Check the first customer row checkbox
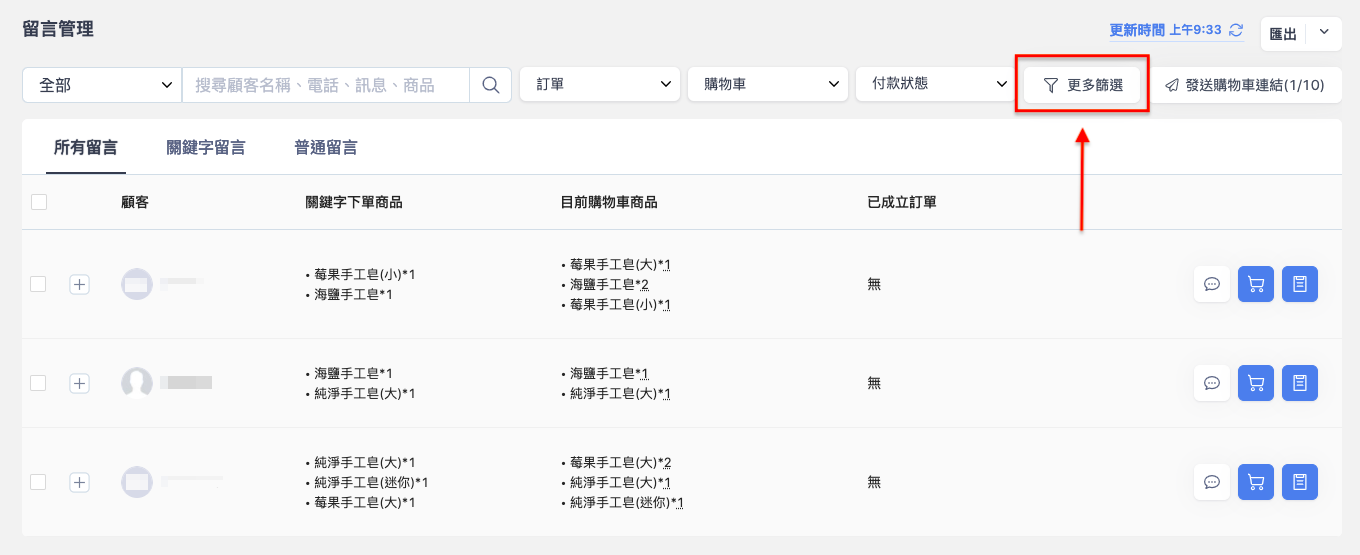This screenshot has width=1360, height=555. coord(38,284)
